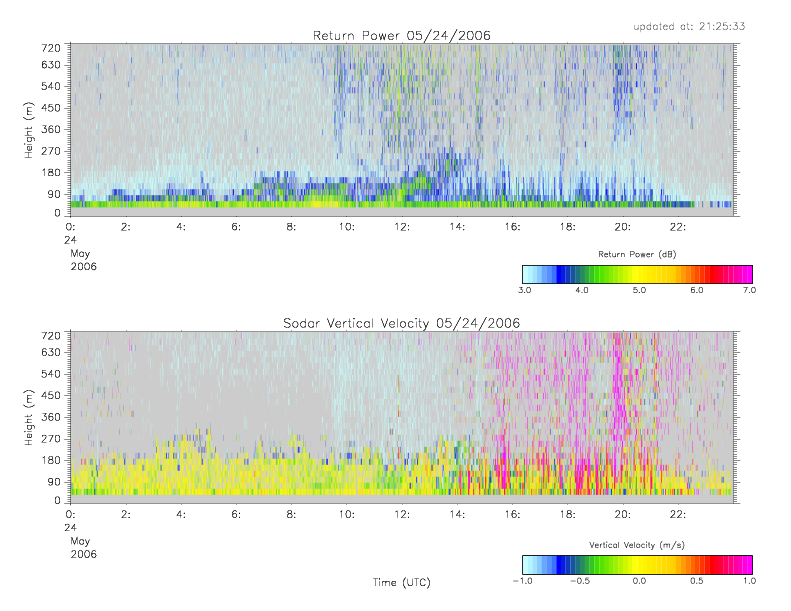The height and width of the screenshot is (611, 791).
Task: Click the -0.5 value under Velocity colorbar
Action: click(x=580, y=581)
